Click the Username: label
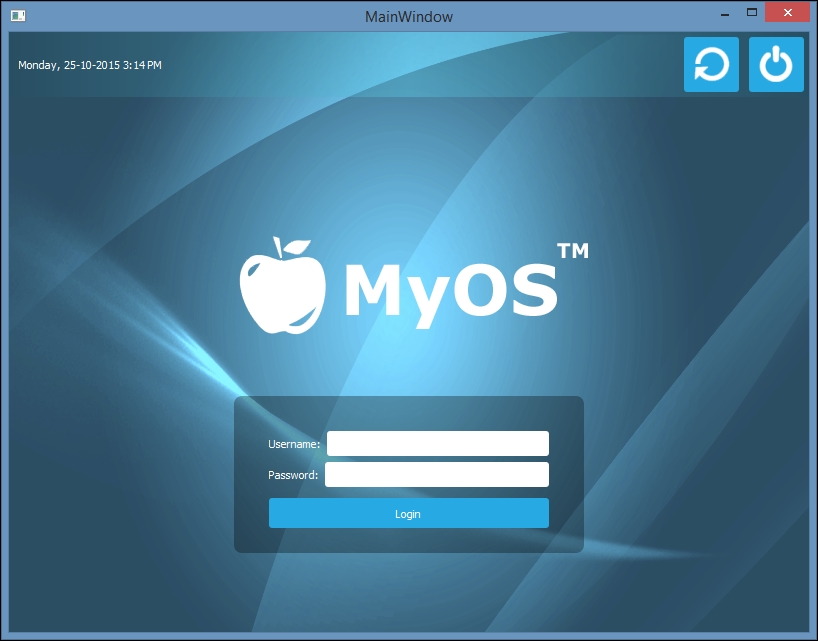818x641 pixels. [294, 444]
